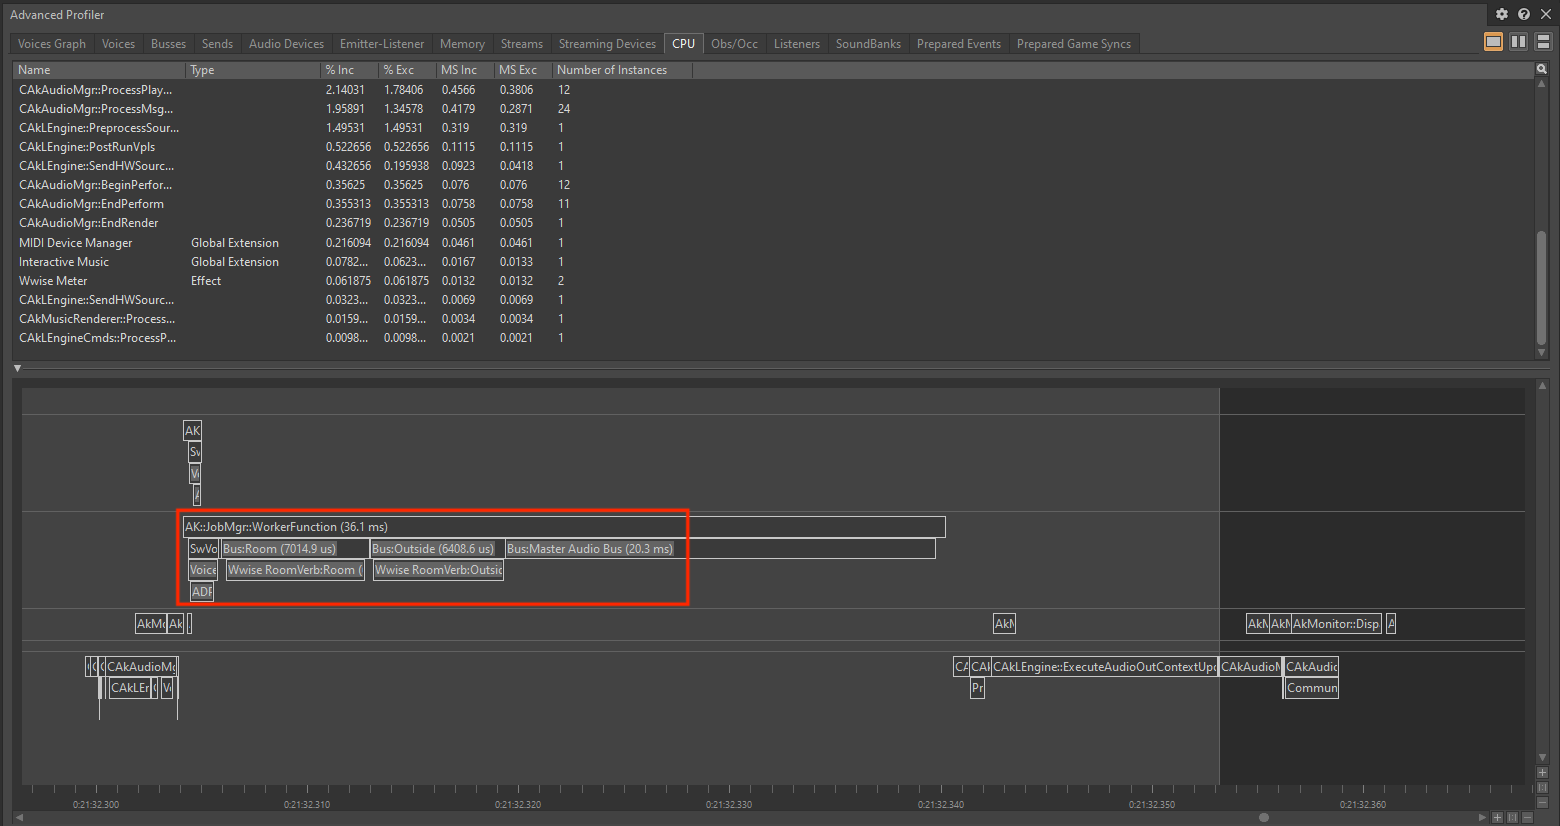Click the vertical zoom-in plus icon
1560x826 pixels.
[1543, 772]
